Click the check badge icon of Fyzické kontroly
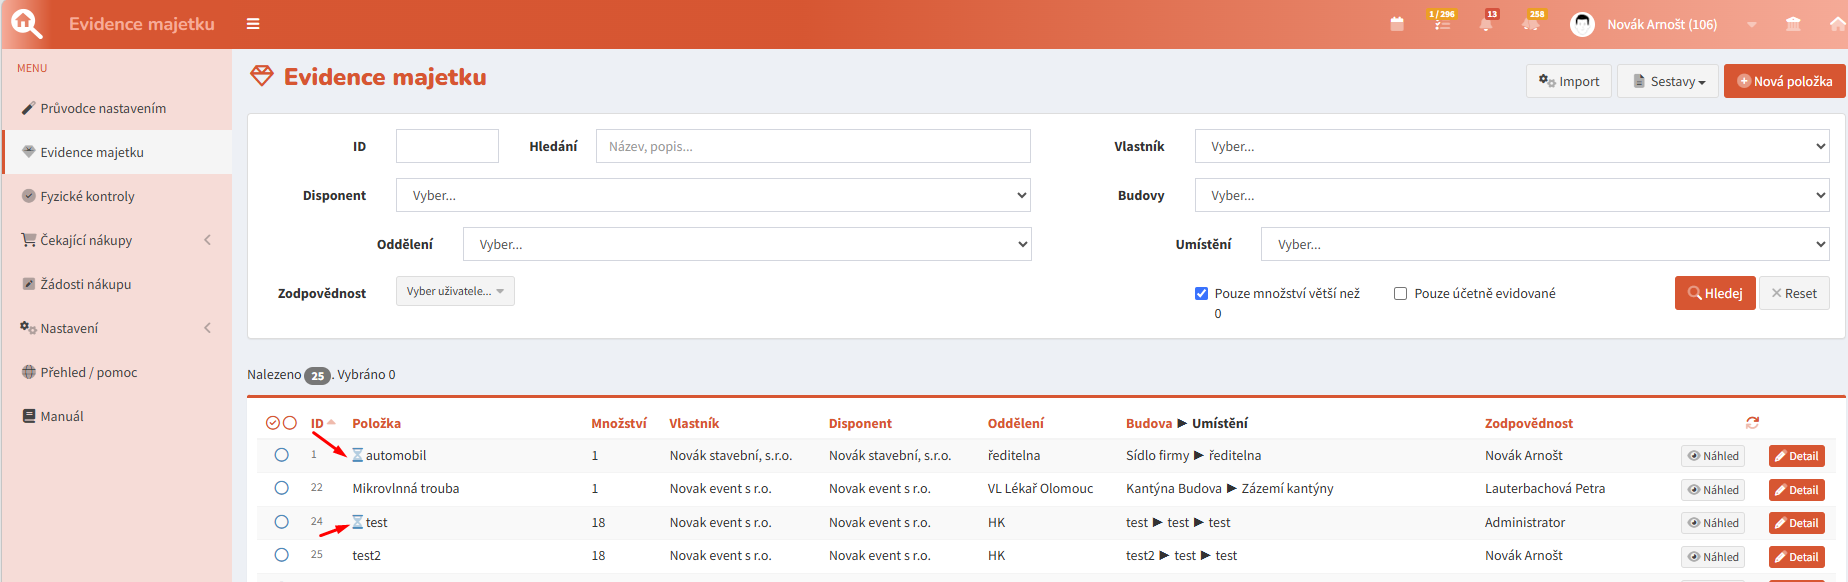1848x582 pixels. tap(29, 196)
